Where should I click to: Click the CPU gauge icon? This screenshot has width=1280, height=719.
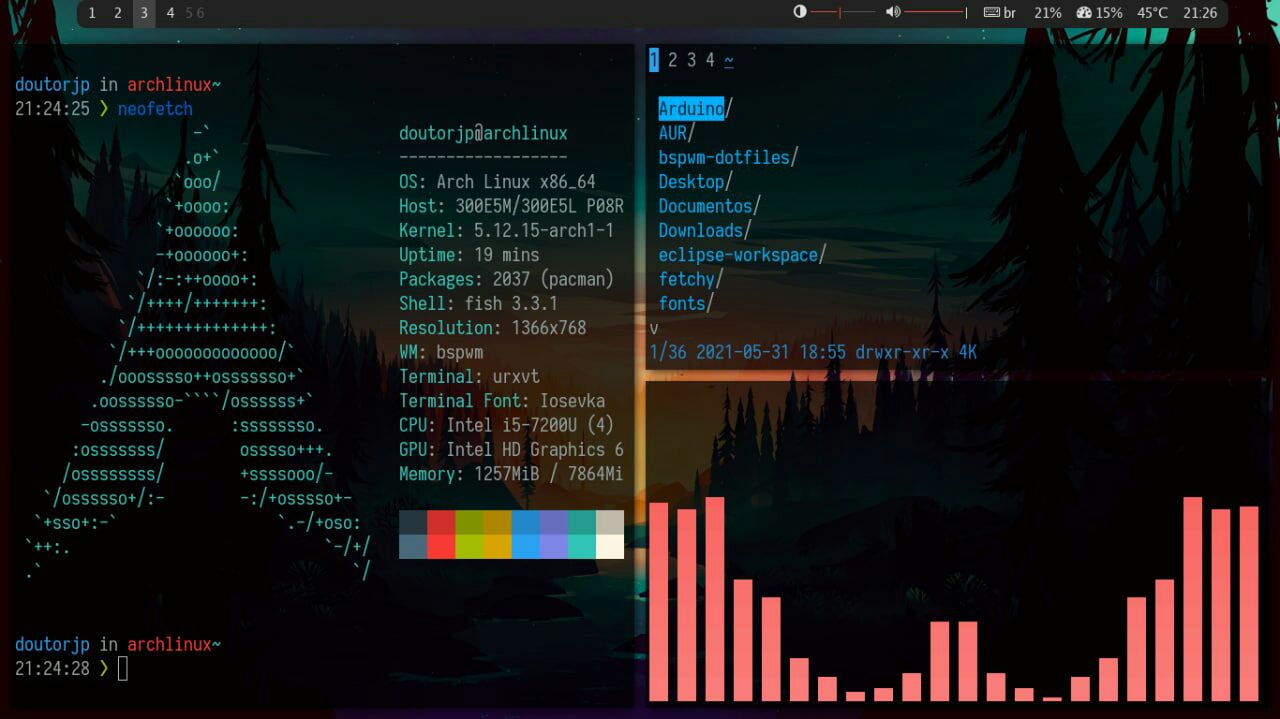point(1084,13)
